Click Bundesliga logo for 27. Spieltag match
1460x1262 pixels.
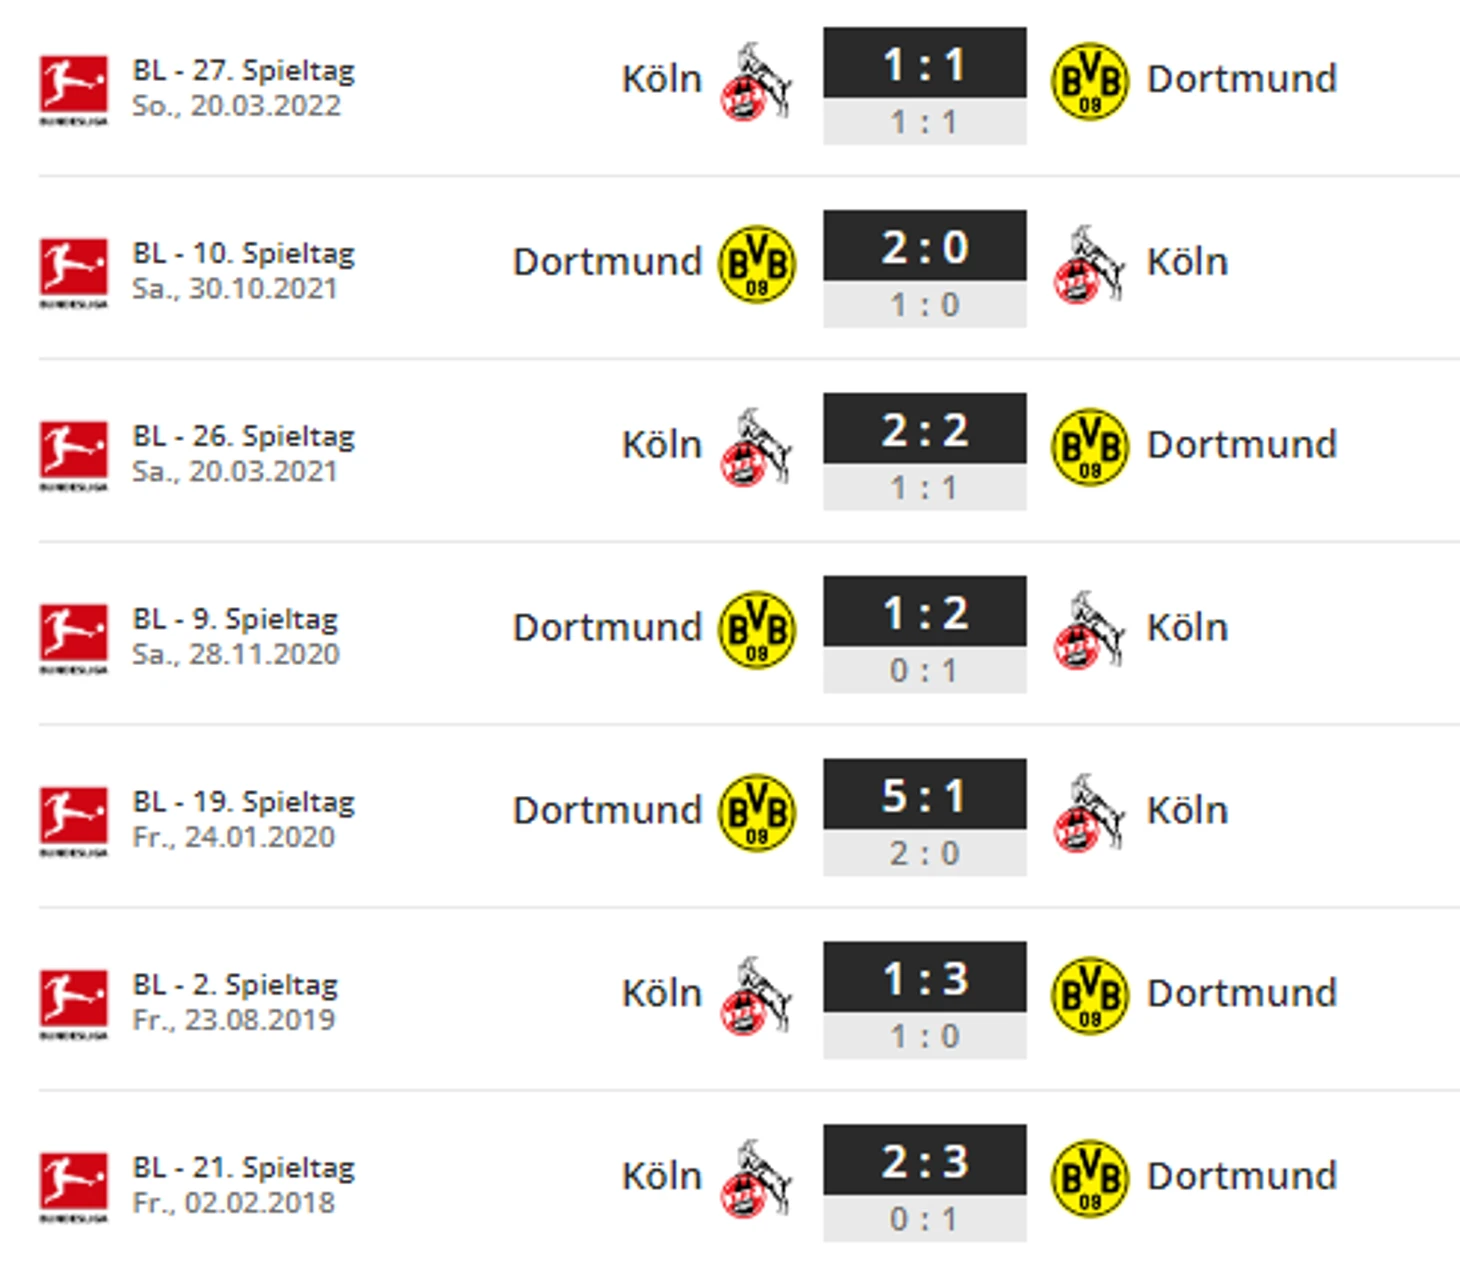(x=73, y=89)
